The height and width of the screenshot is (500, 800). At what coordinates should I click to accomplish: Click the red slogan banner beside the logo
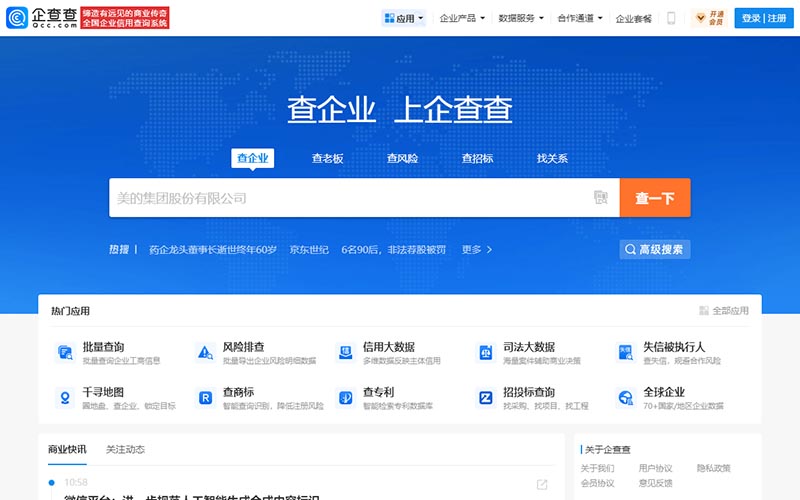[125, 18]
